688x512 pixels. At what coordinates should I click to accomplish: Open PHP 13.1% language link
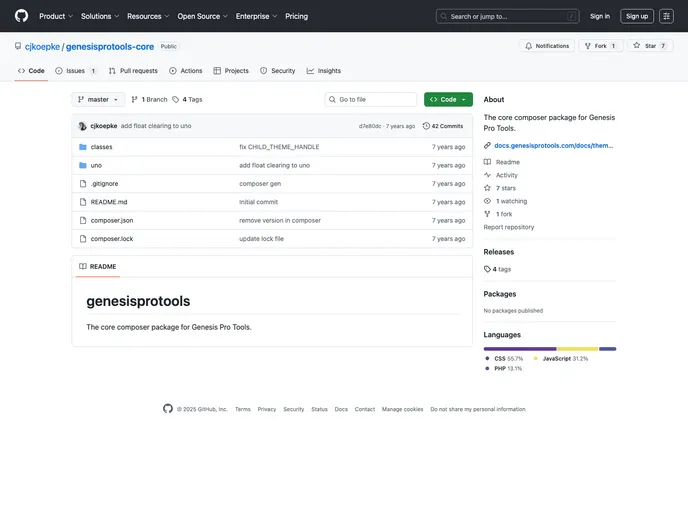point(504,369)
